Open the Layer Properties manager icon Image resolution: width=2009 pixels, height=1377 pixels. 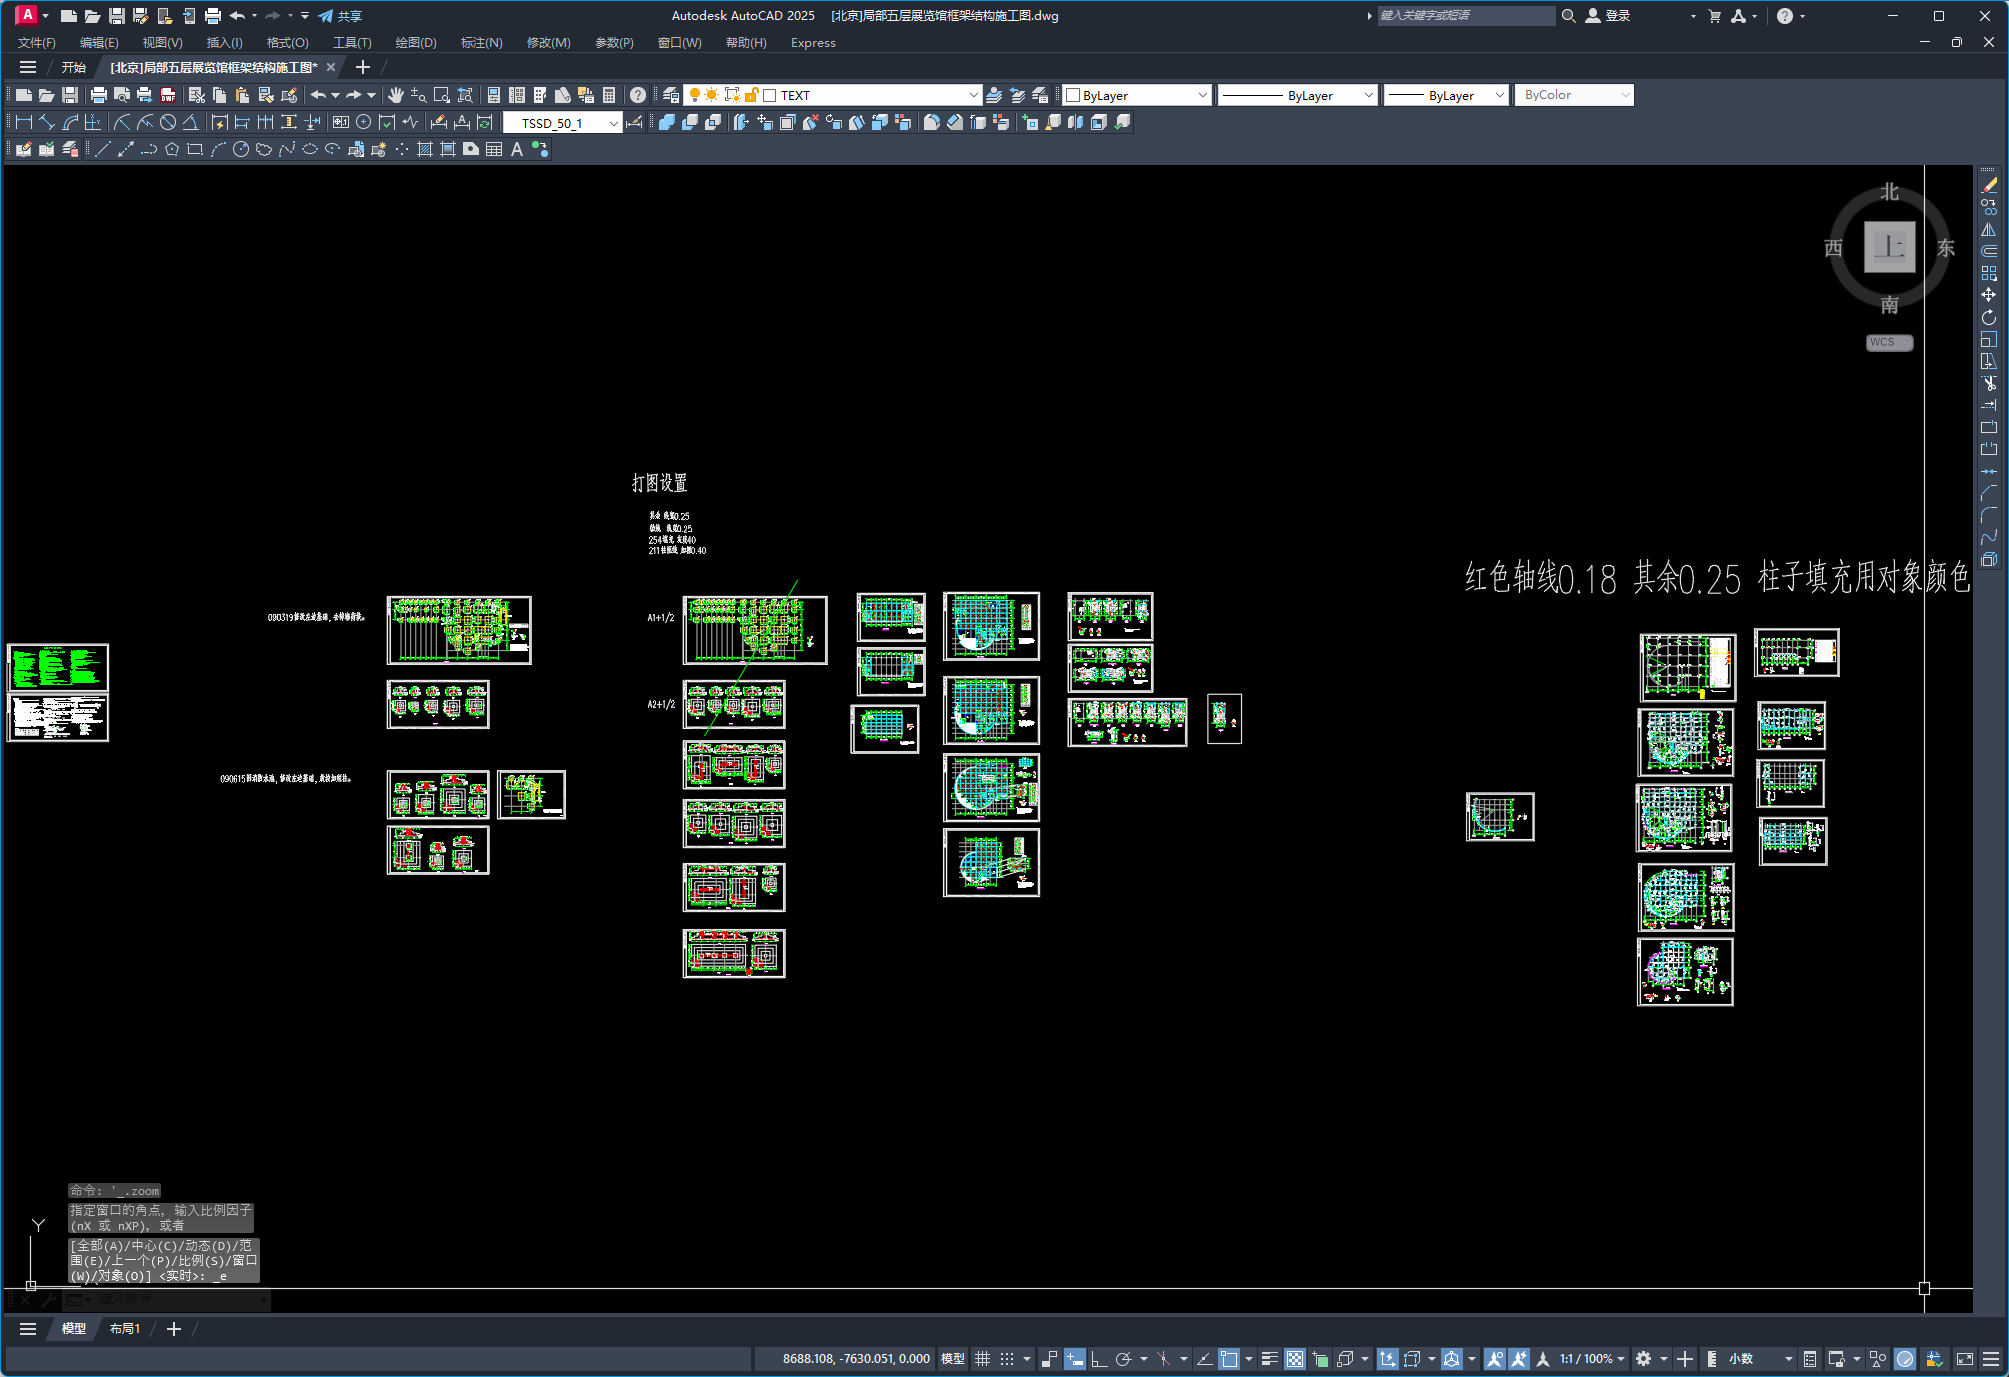click(671, 95)
